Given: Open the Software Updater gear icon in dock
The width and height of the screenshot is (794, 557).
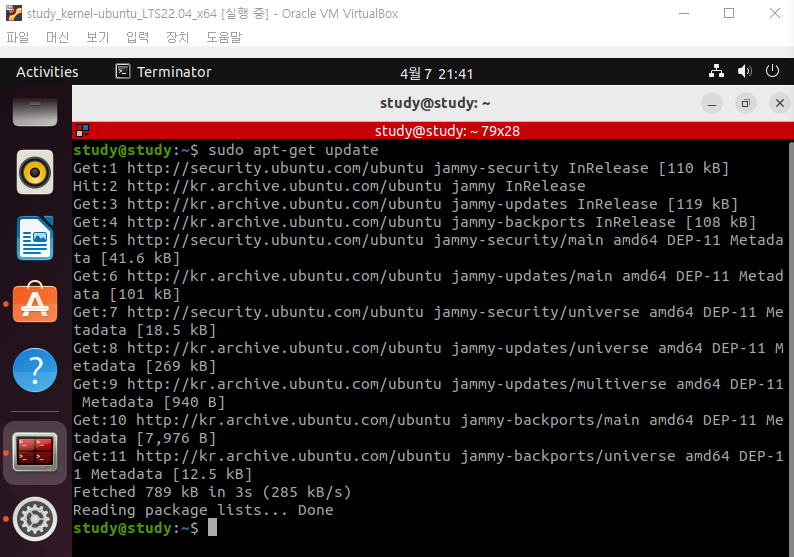Looking at the screenshot, I should [35, 519].
